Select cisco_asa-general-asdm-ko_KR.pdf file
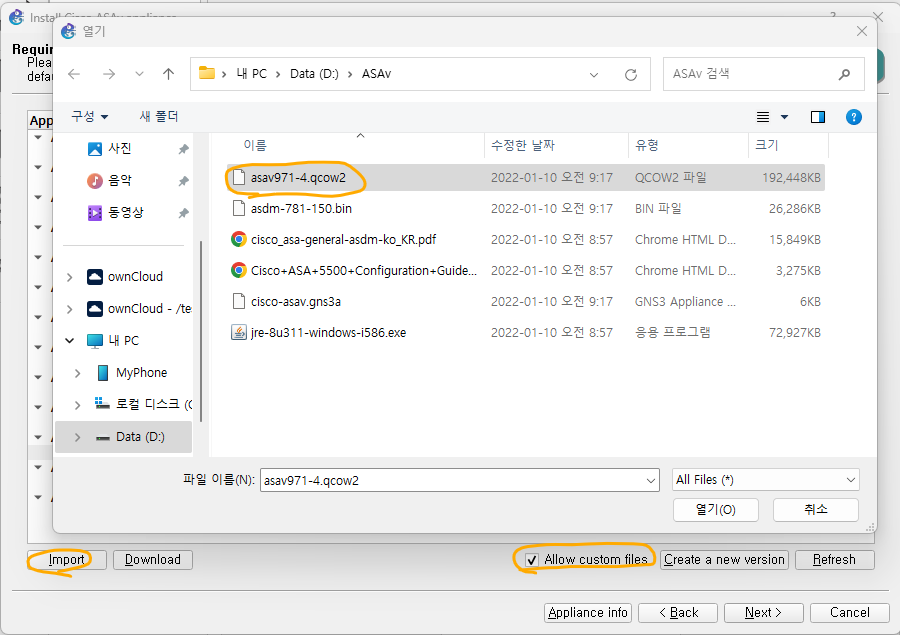Image resolution: width=900 pixels, height=635 pixels. coord(526,239)
